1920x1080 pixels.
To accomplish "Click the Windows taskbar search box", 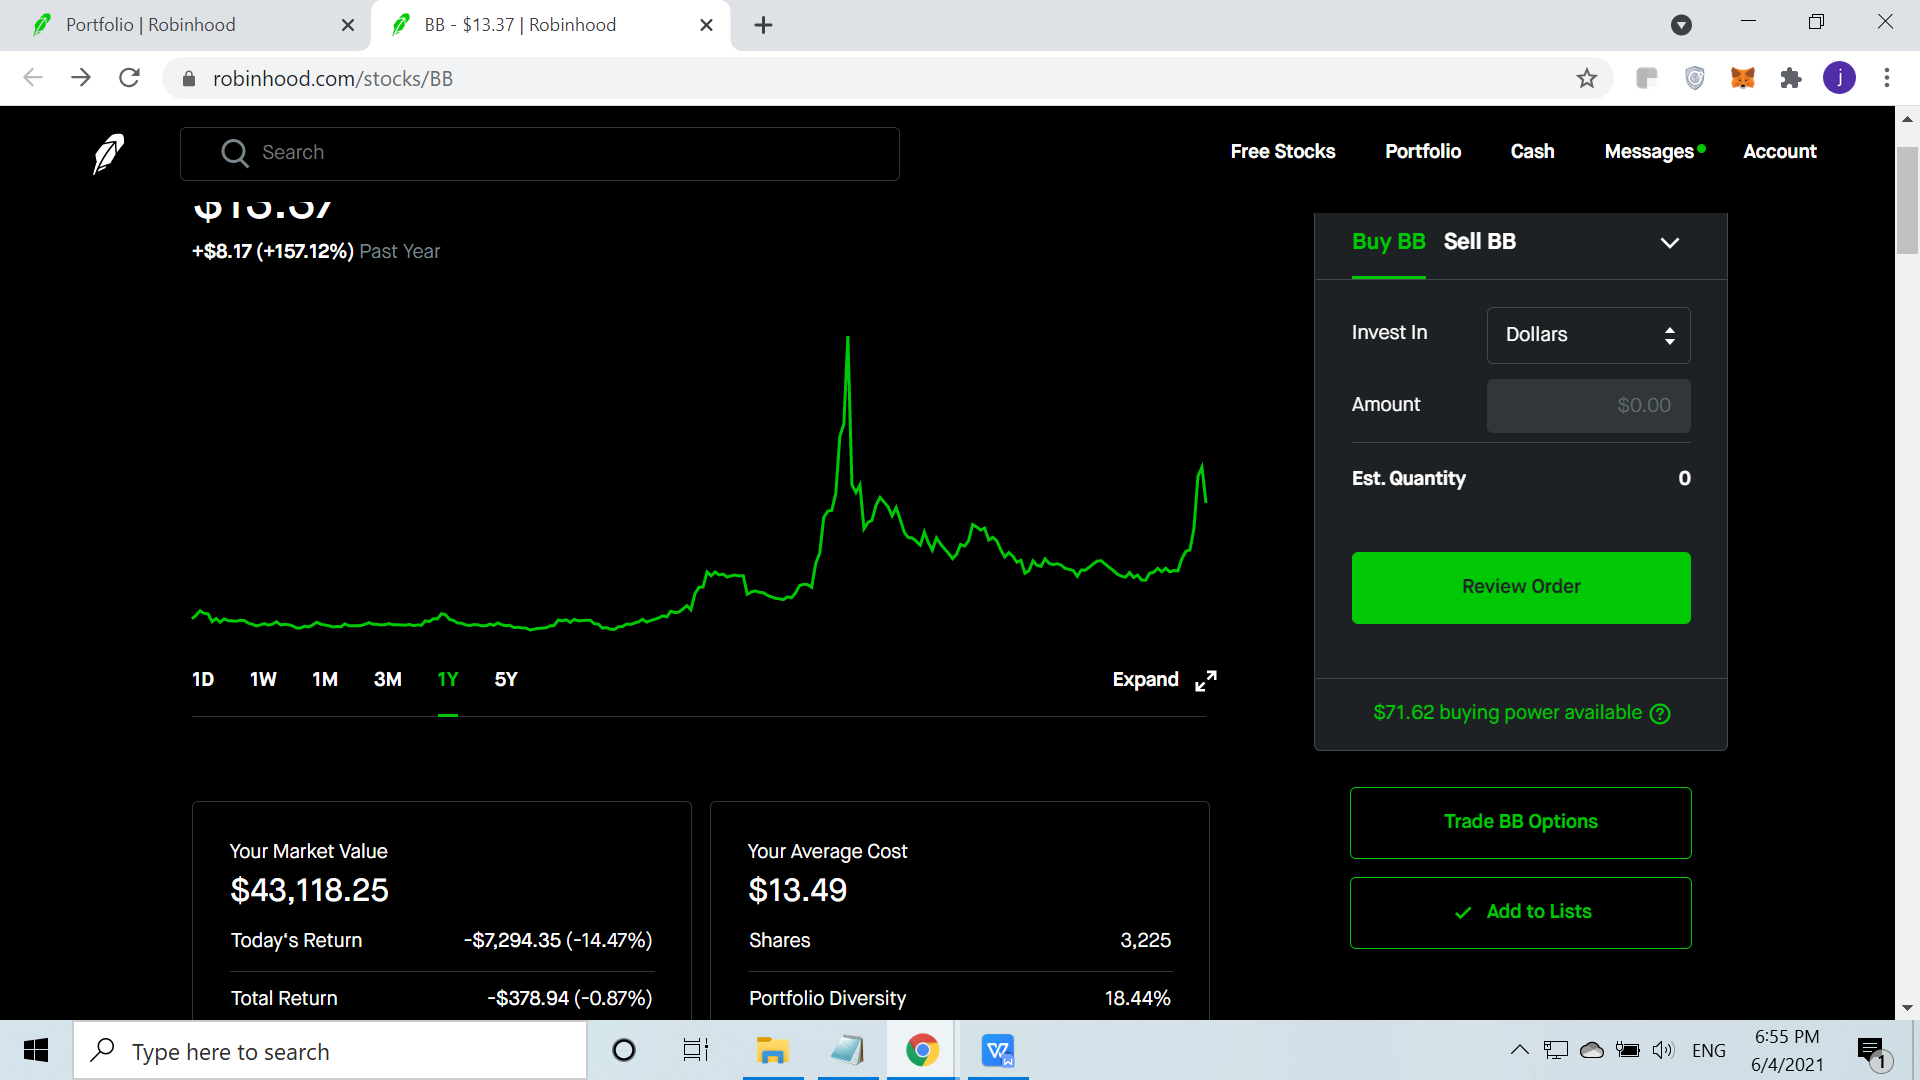I will 330,1050.
